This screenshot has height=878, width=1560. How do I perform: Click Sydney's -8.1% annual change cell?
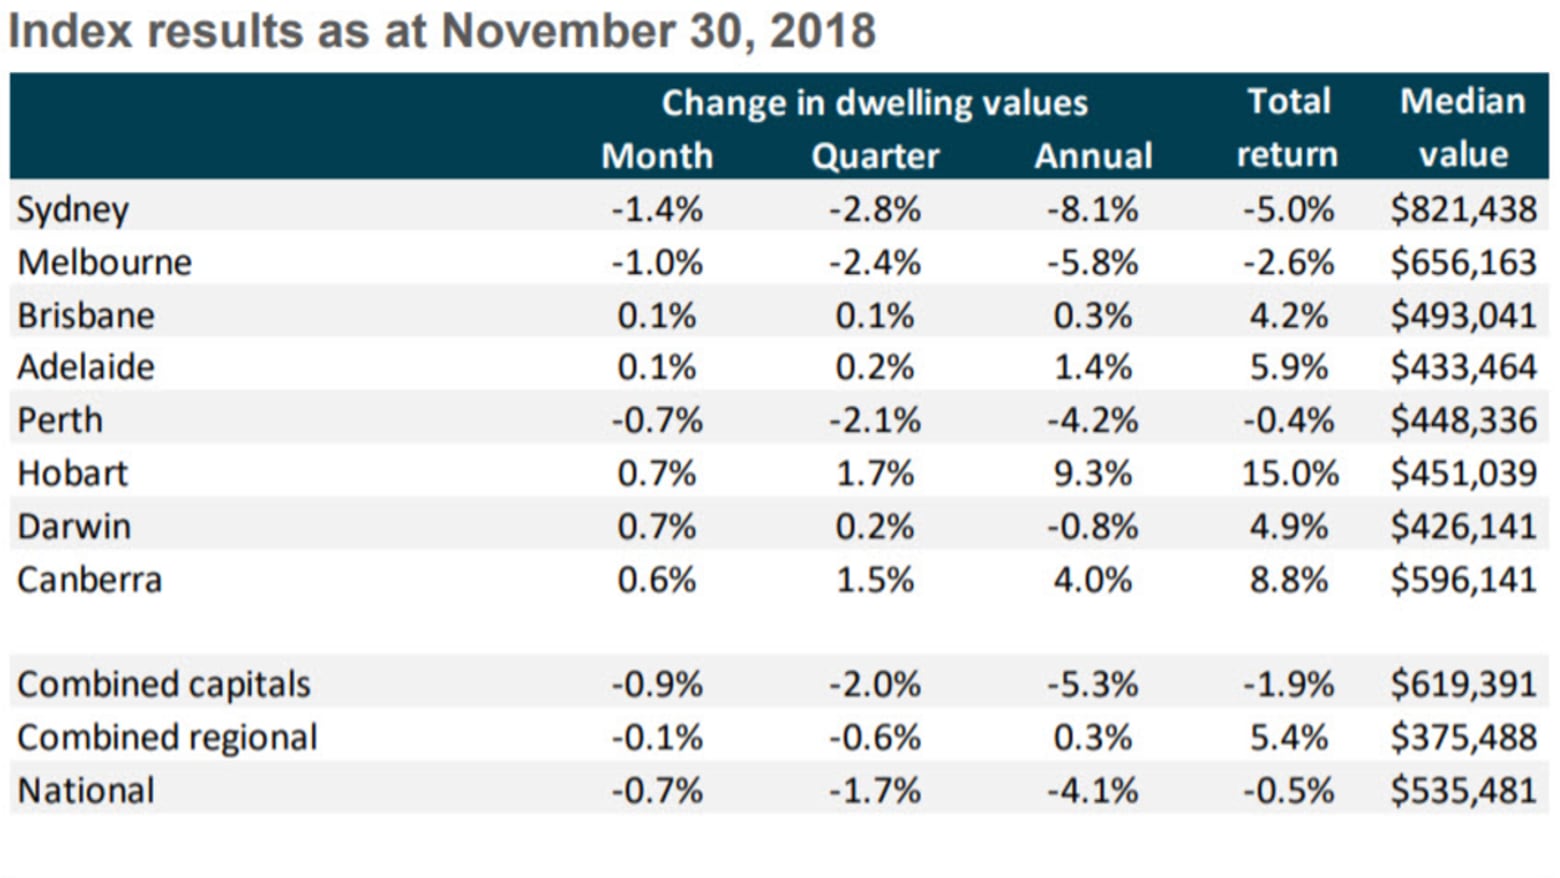[x=1092, y=210]
